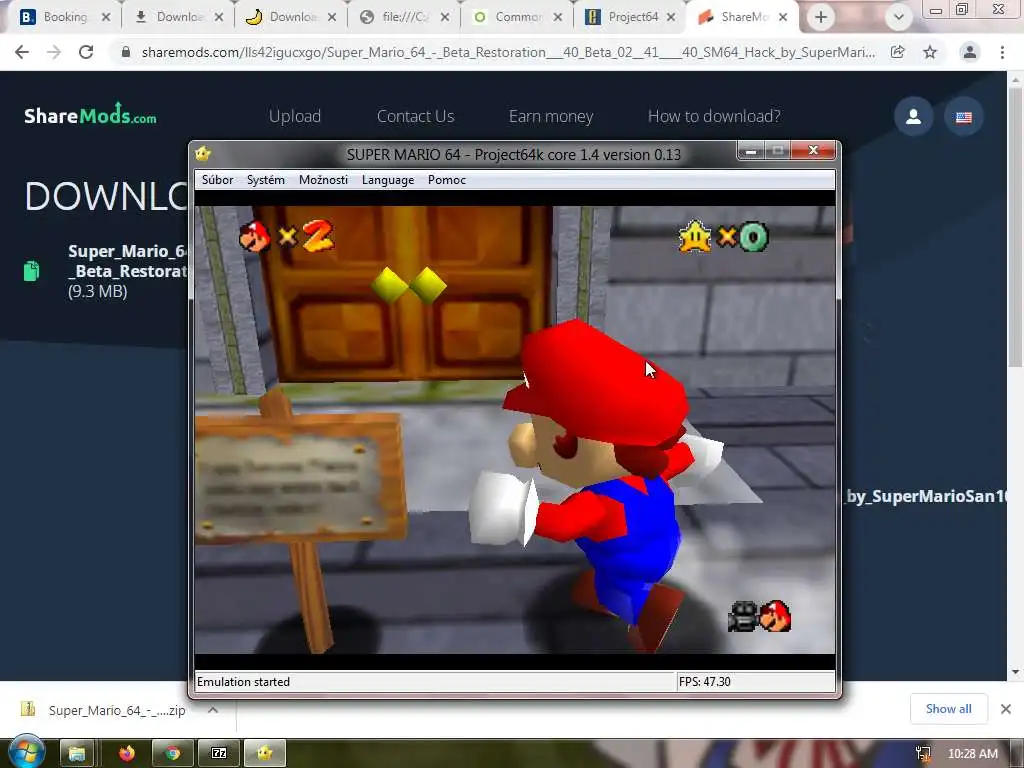Switch to the Project64 browser tab
This screenshot has height=768, width=1024.
(631, 17)
